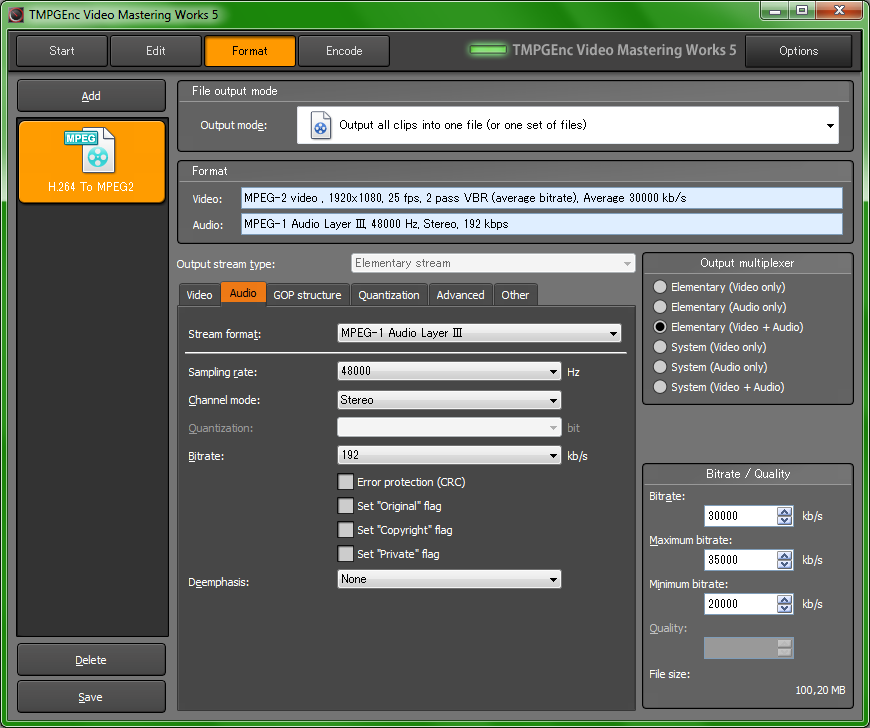Image resolution: width=870 pixels, height=728 pixels.
Task: Open the Quantization tab
Action: tap(389, 295)
